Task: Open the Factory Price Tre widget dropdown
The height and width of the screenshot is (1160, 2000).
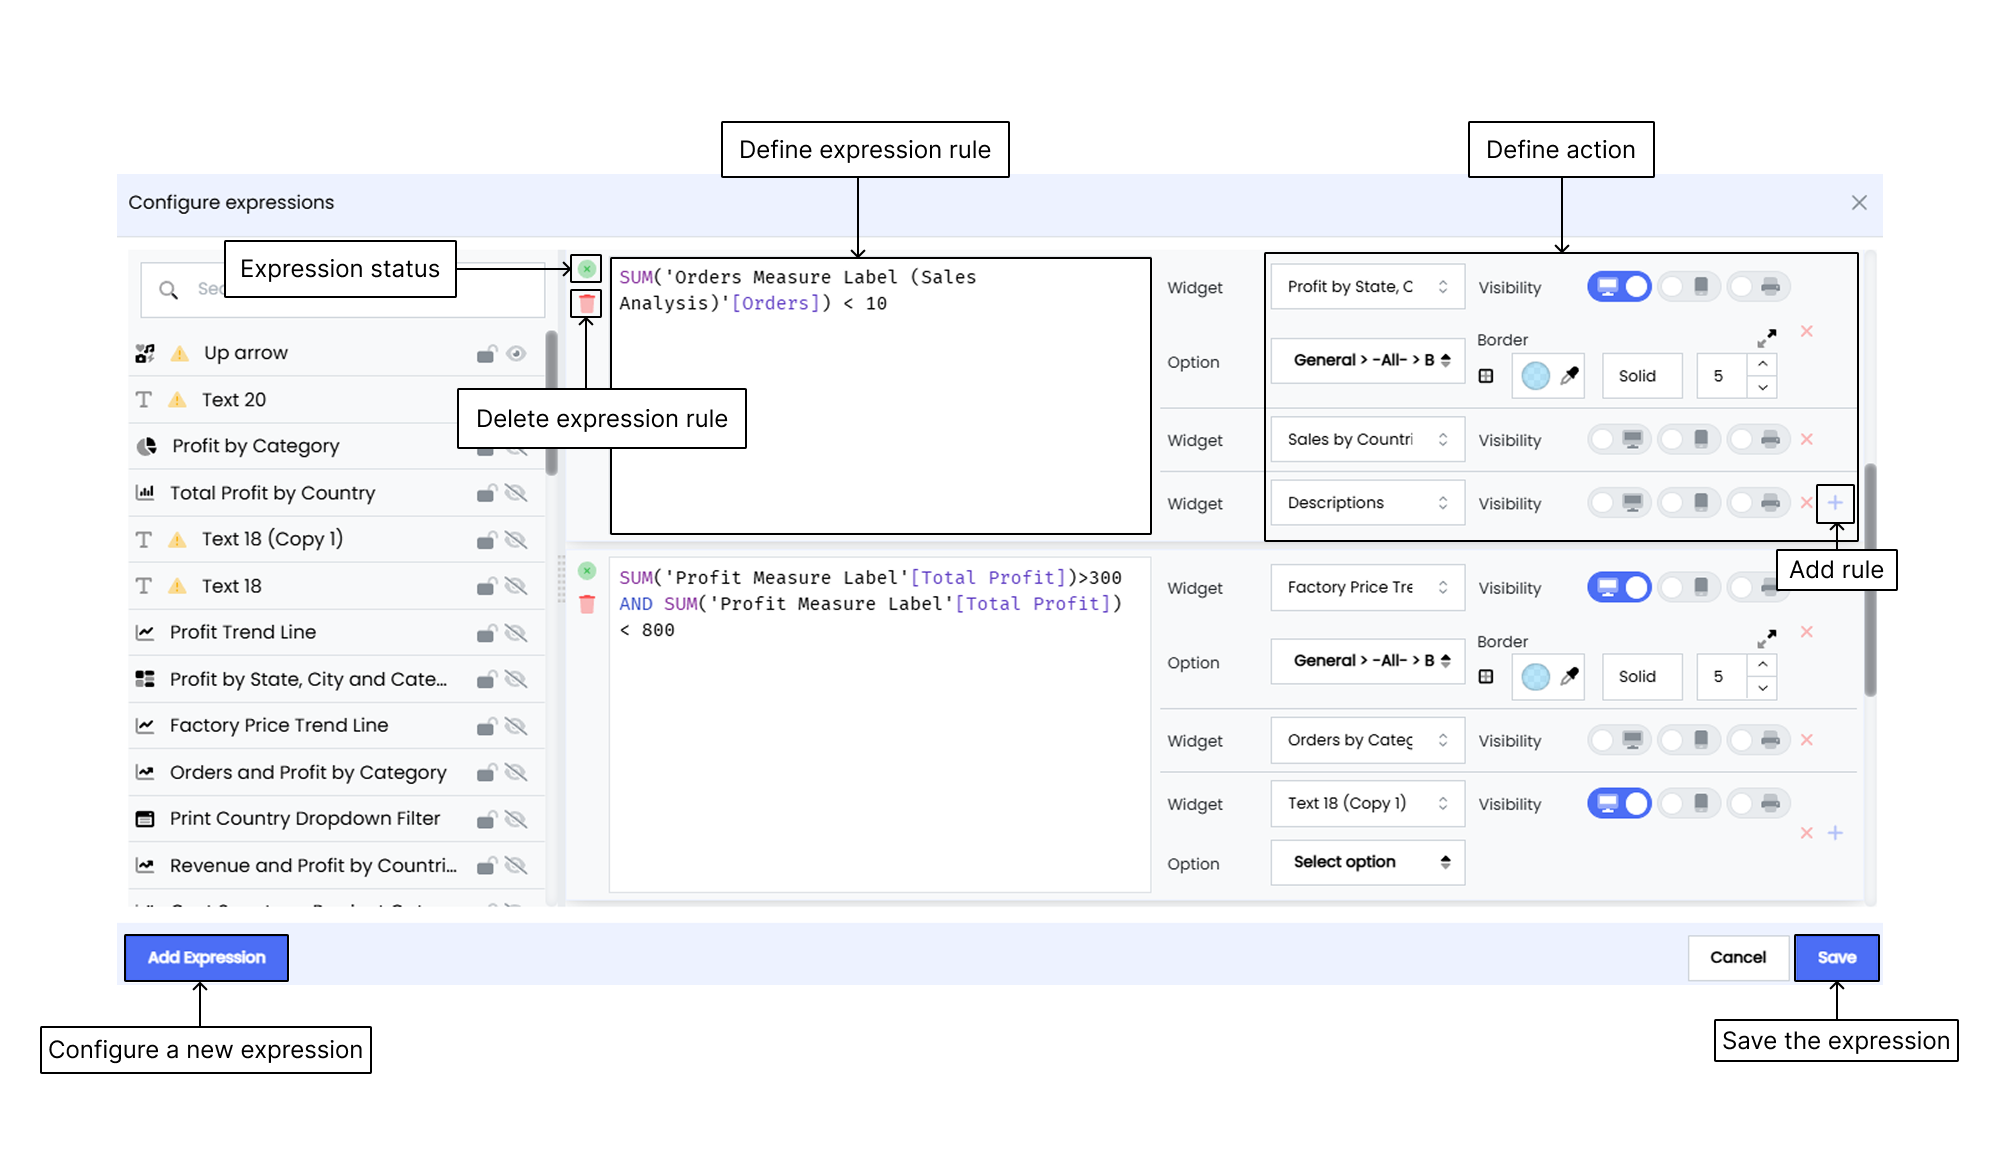Action: [x=1367, y=587]
